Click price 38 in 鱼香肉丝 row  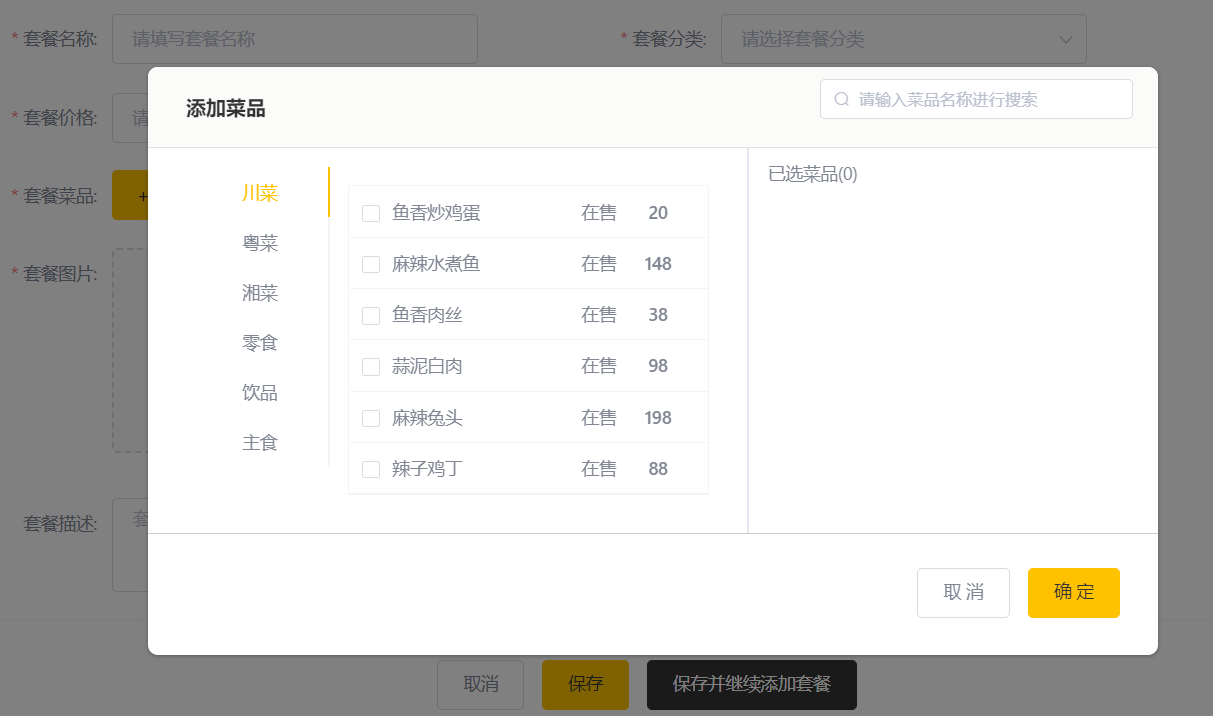click(x=658, y=315)
